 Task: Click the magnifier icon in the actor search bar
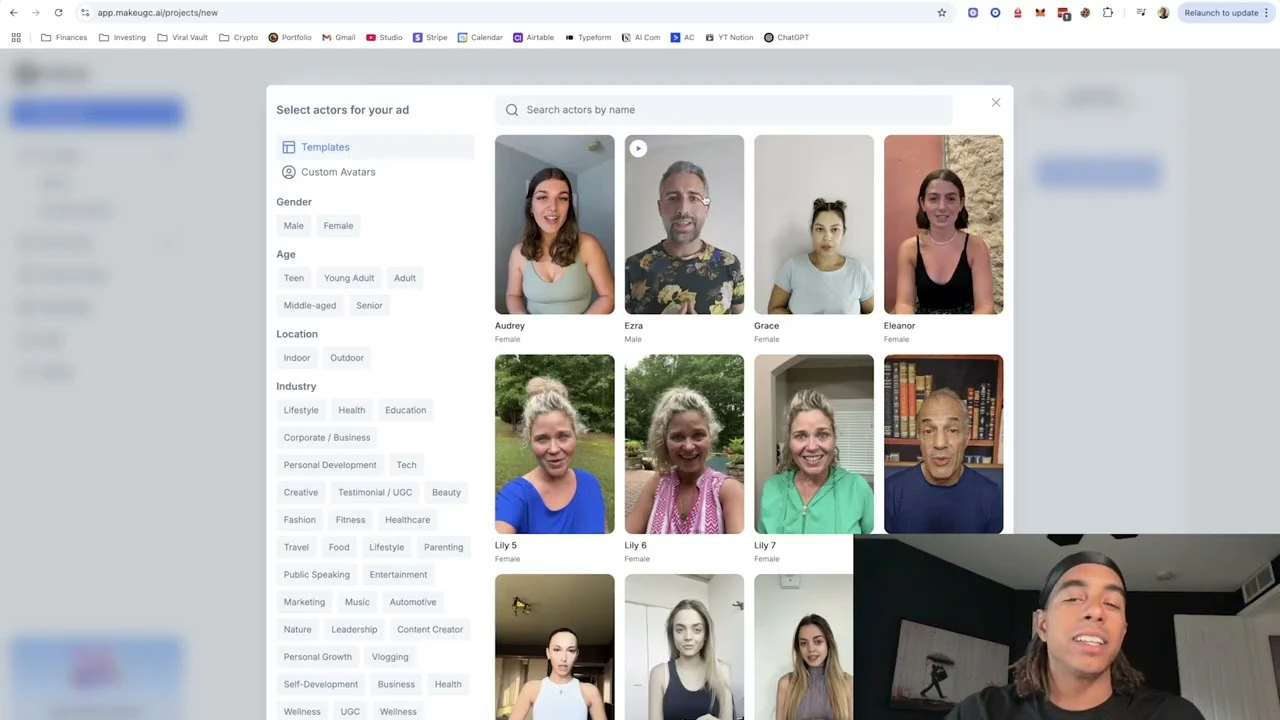(512, 109)
